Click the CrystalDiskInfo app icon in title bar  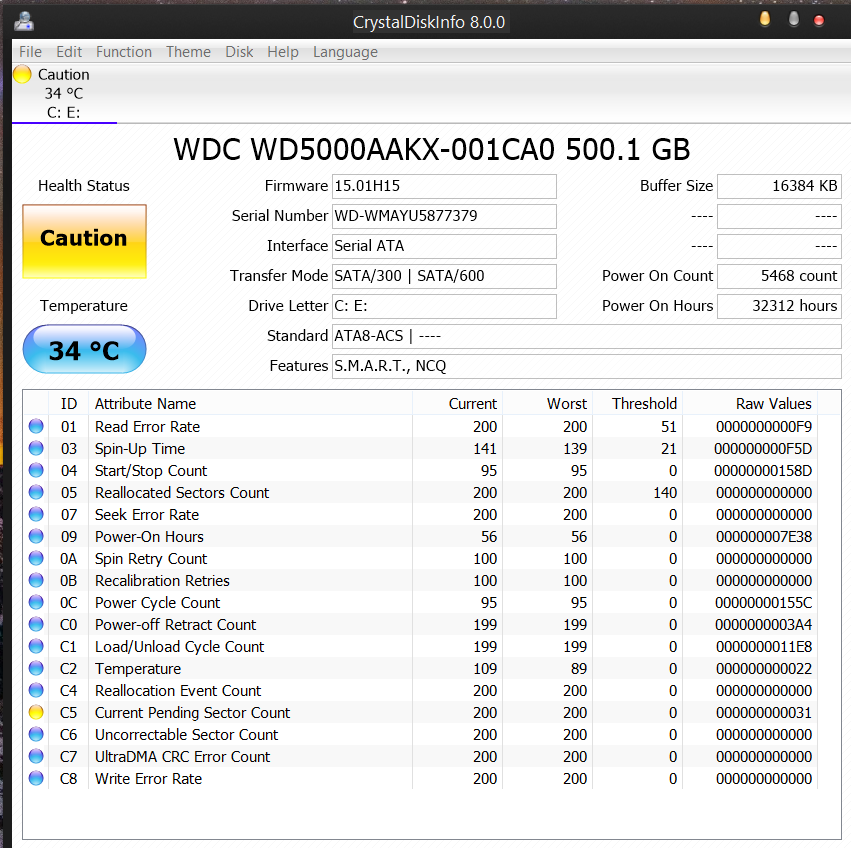pos(24,20)
